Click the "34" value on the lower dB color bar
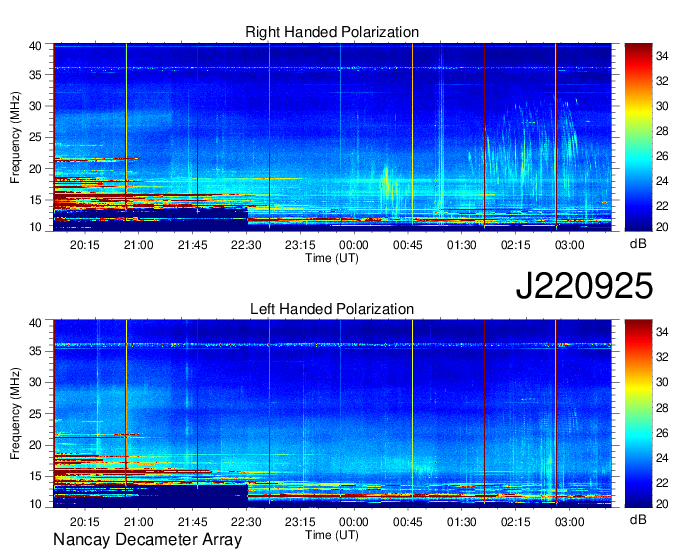This screenshot has height=552, width=680. point(662,332)
